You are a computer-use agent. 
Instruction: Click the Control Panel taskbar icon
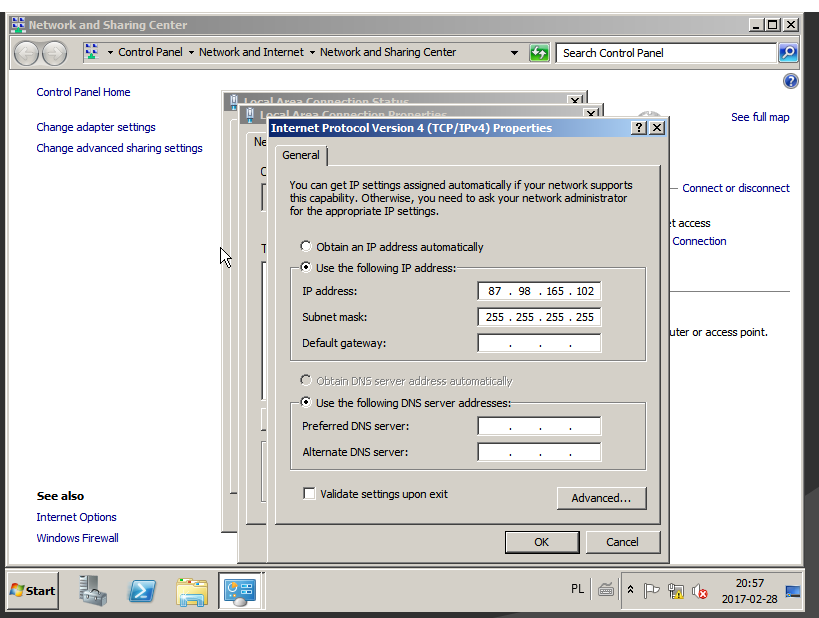point(240,590)
